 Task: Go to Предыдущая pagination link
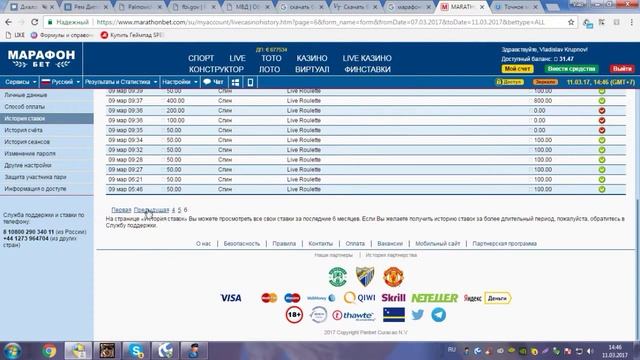(x=151, y=210)
